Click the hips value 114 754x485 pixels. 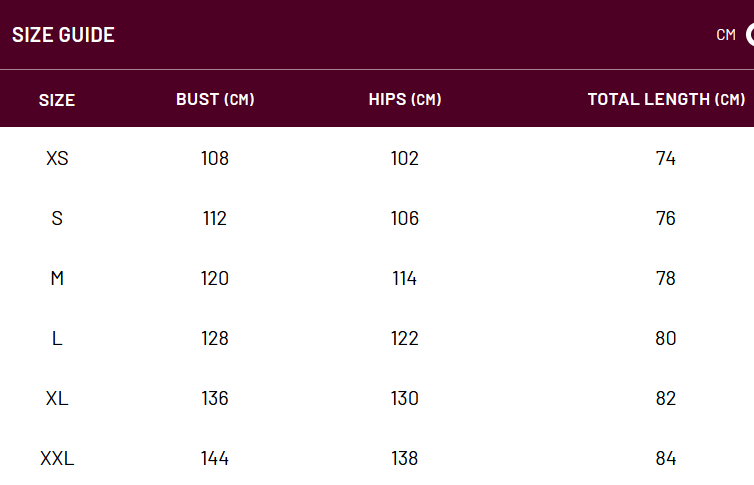[404, 278]
